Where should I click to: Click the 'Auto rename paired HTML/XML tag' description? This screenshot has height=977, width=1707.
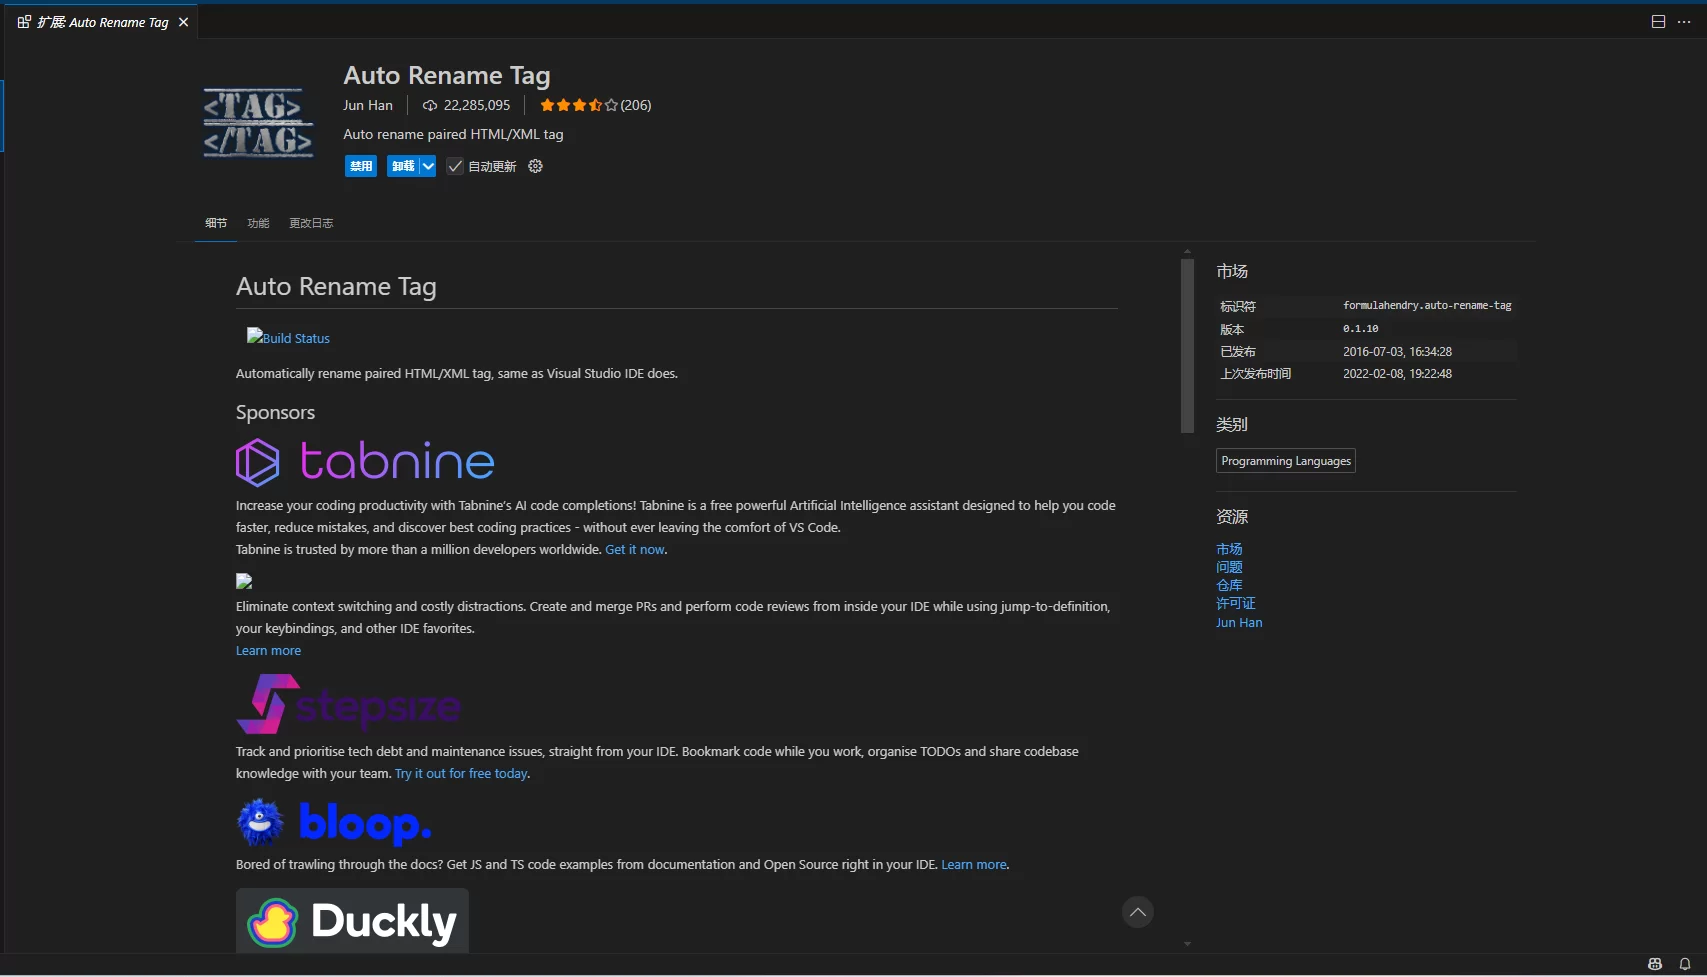point(453,134)
